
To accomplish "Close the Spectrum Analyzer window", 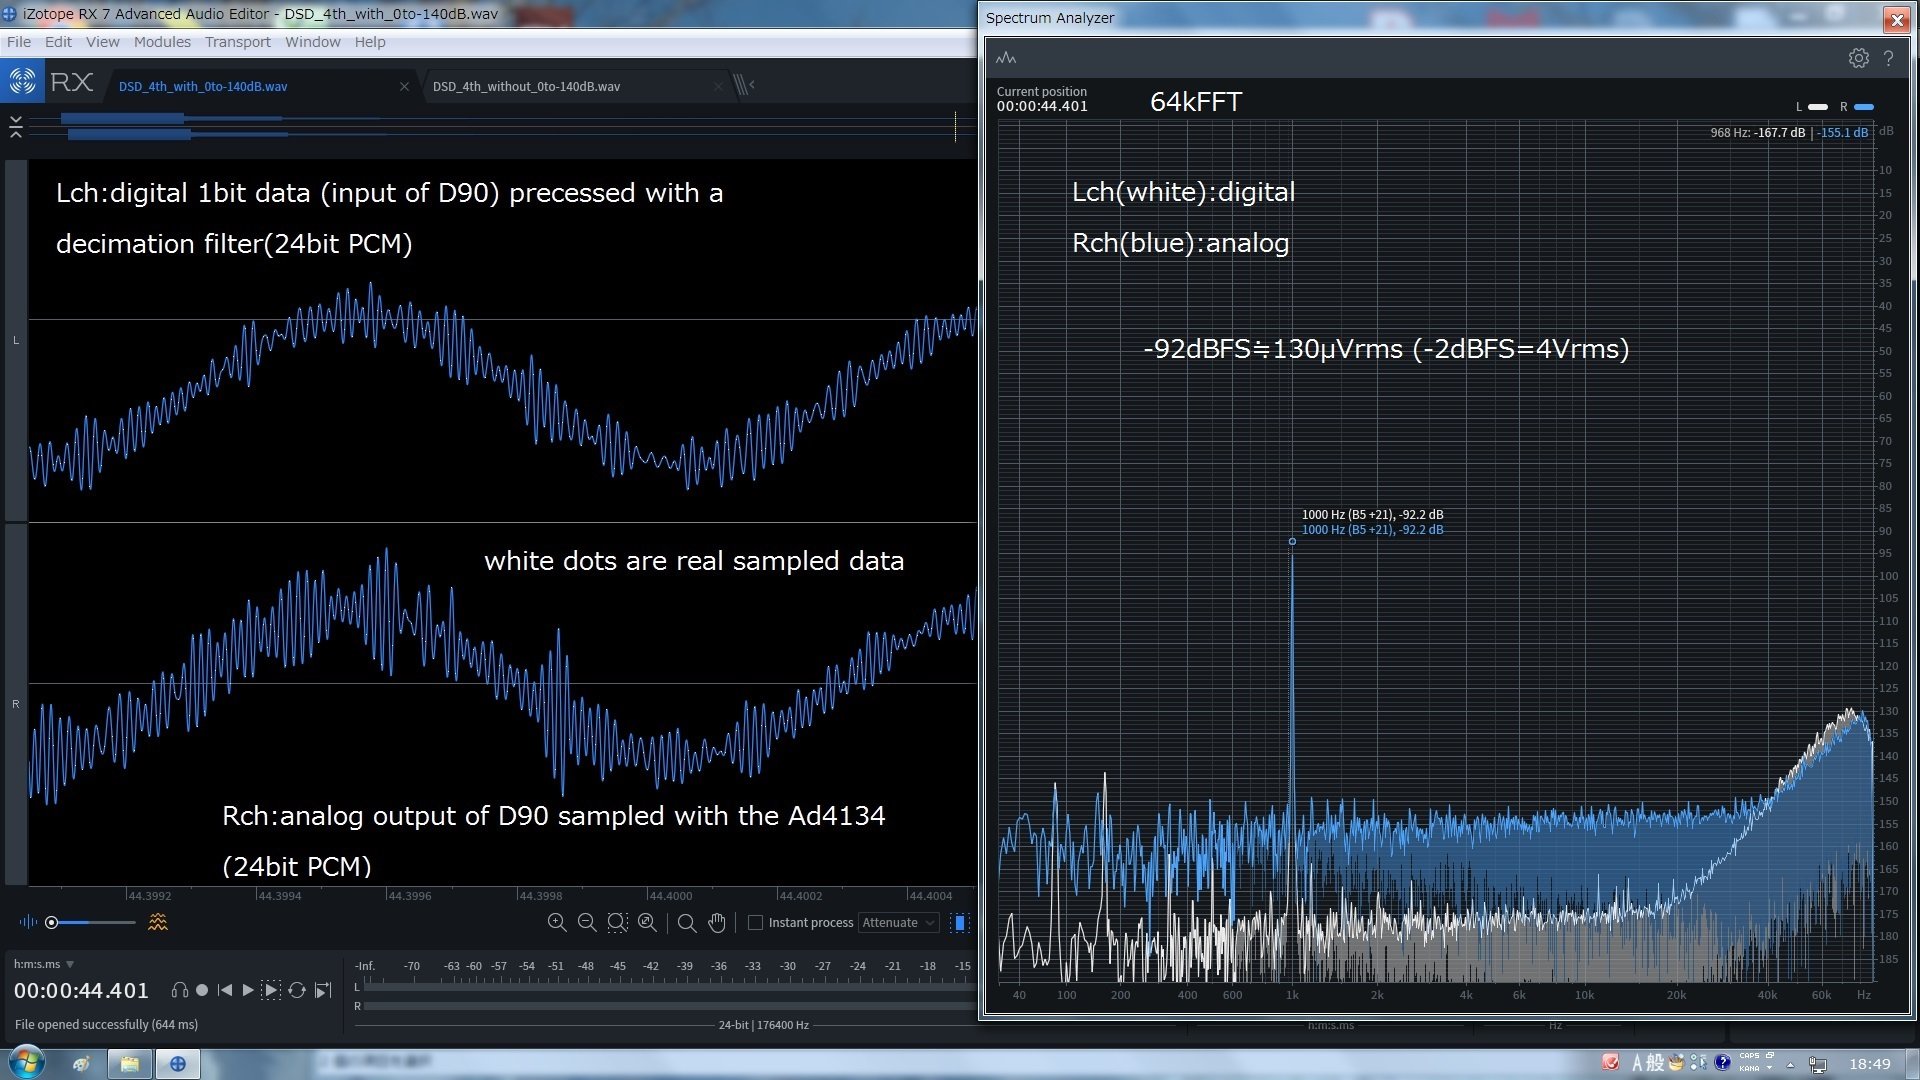I will (1896, 19).
